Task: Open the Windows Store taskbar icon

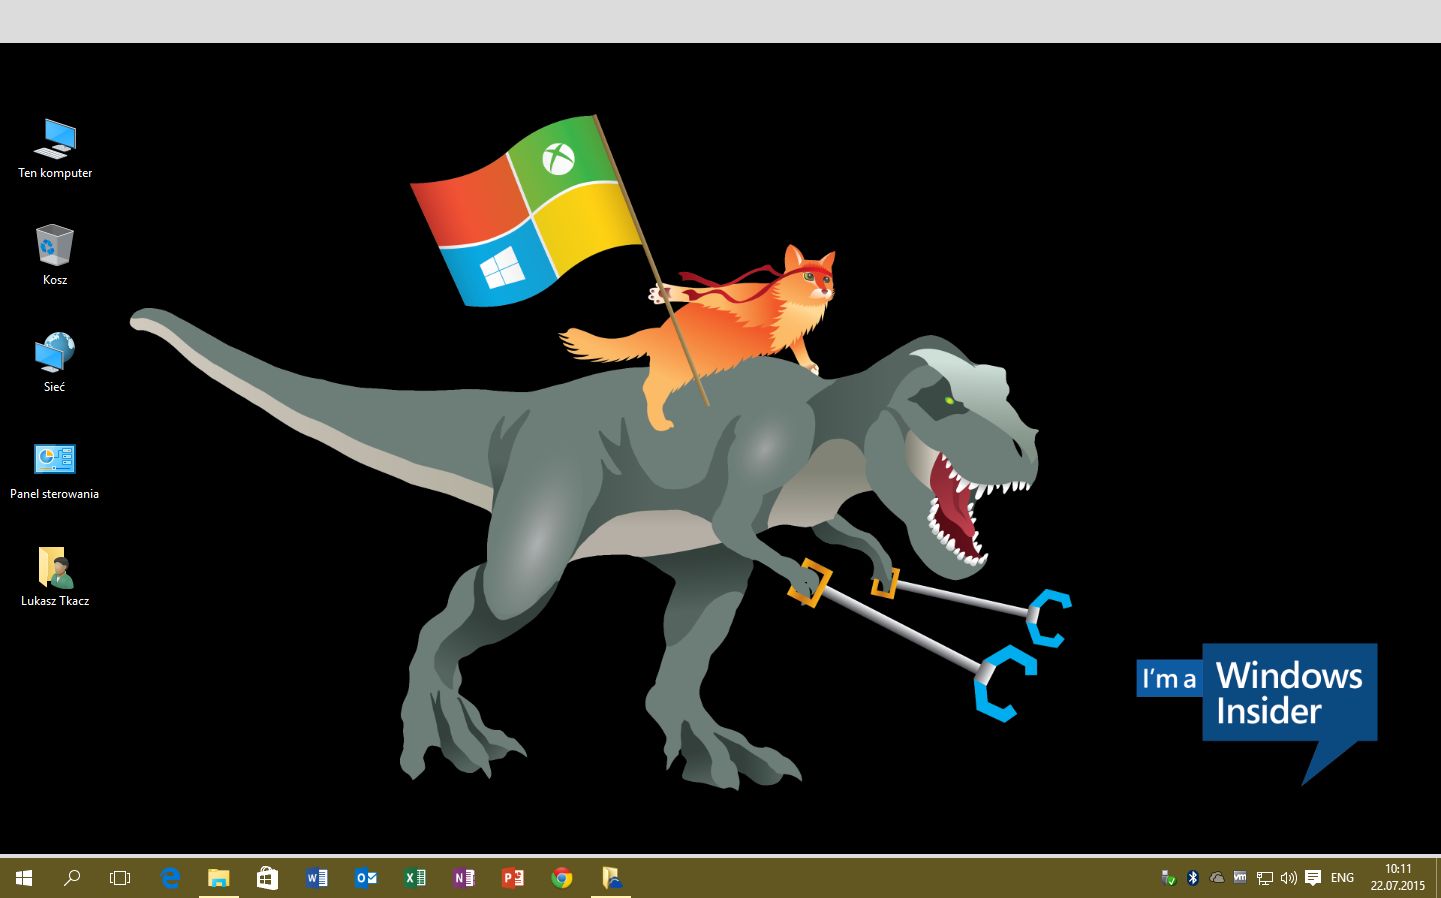Action: tap(267, 878)
